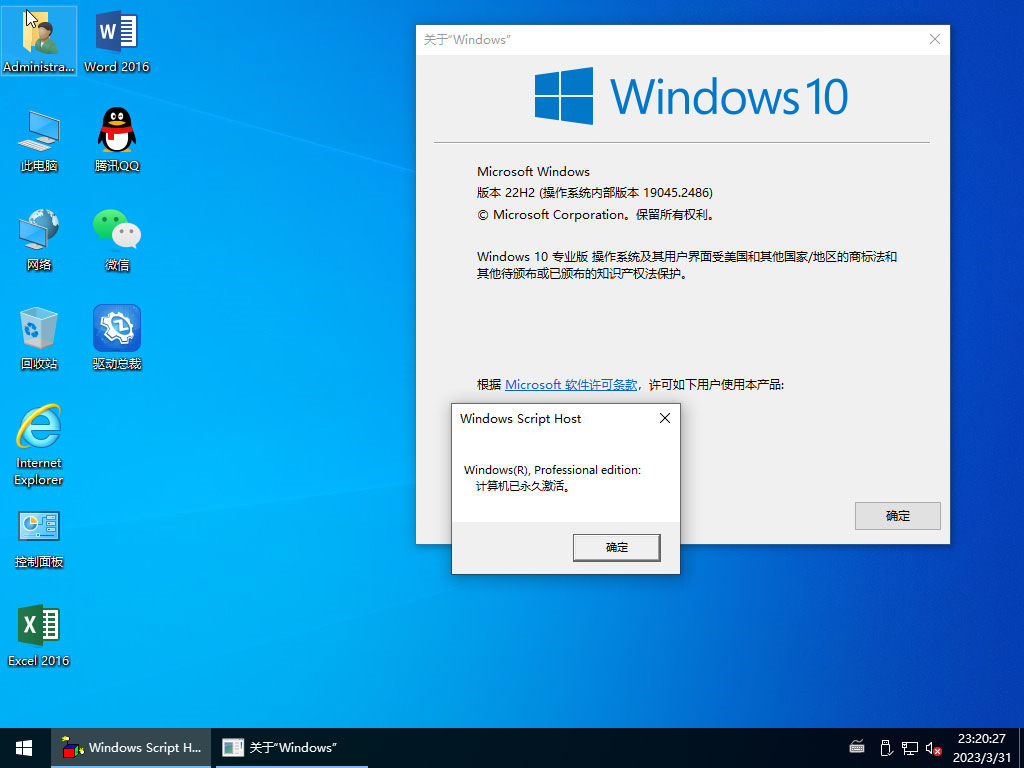
Task: Open the Start menu
Action: (x=23, y=747)
